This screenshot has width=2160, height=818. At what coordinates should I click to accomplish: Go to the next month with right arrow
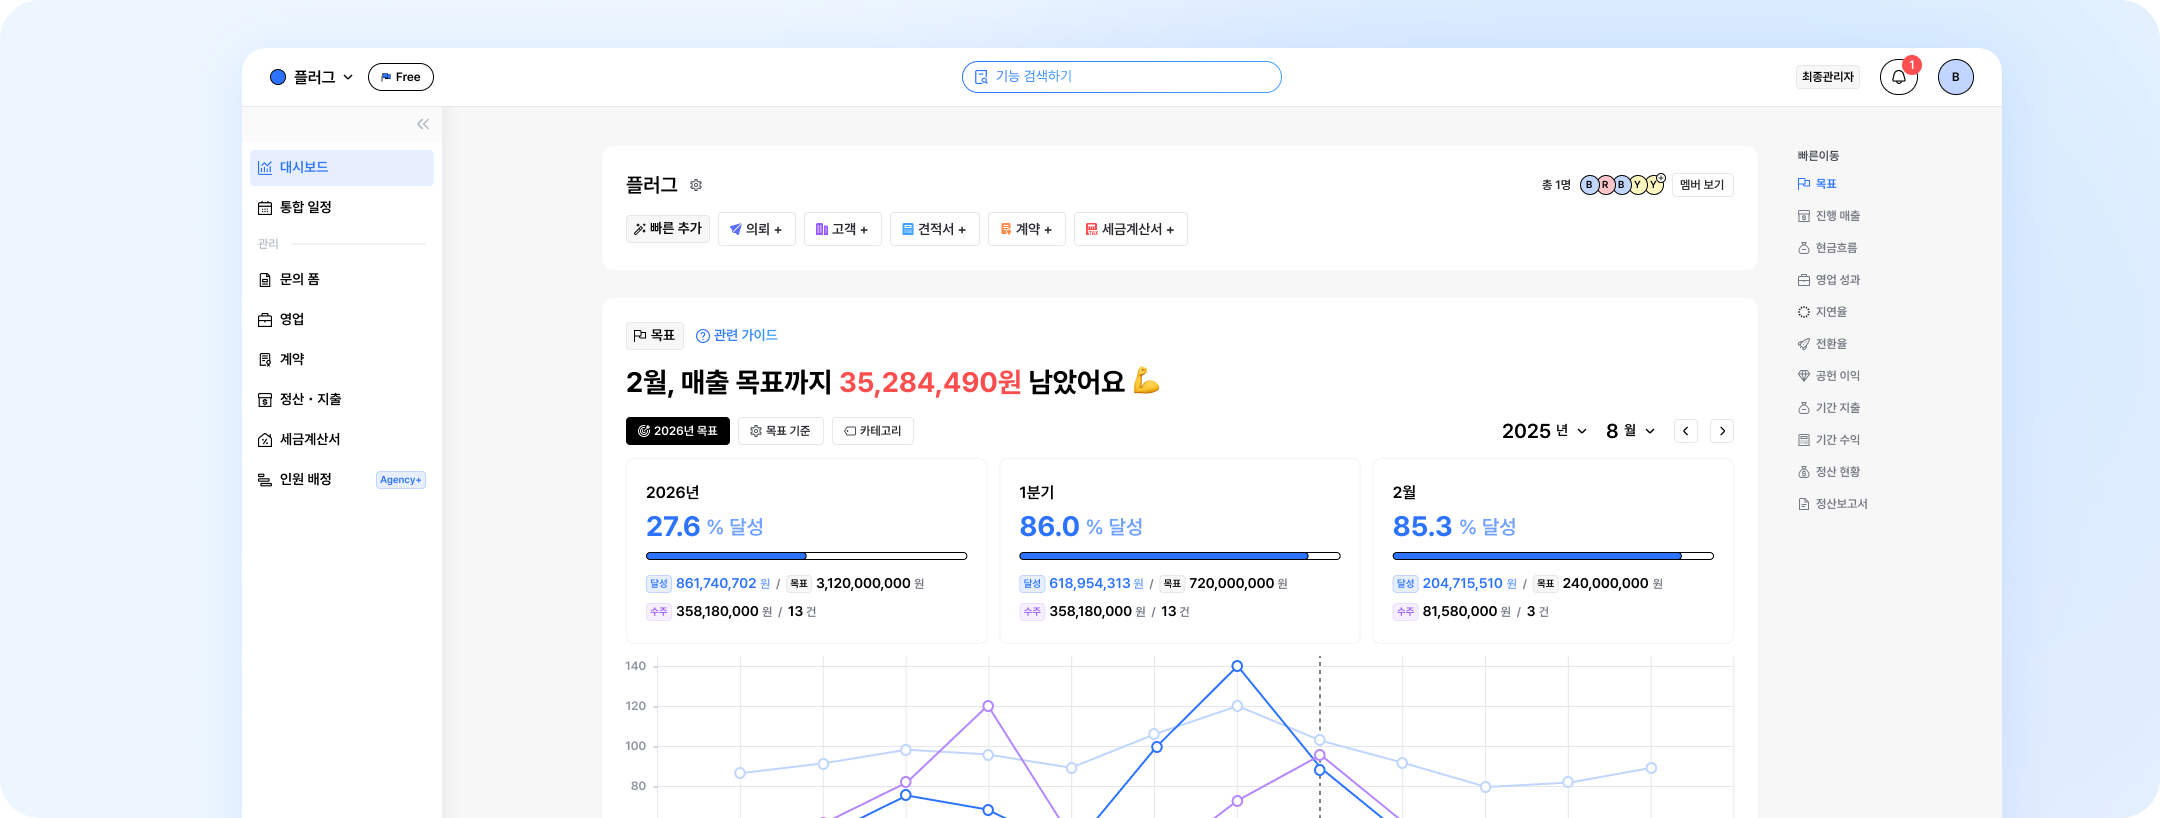pyautogui.click(x=1722, y=431)
